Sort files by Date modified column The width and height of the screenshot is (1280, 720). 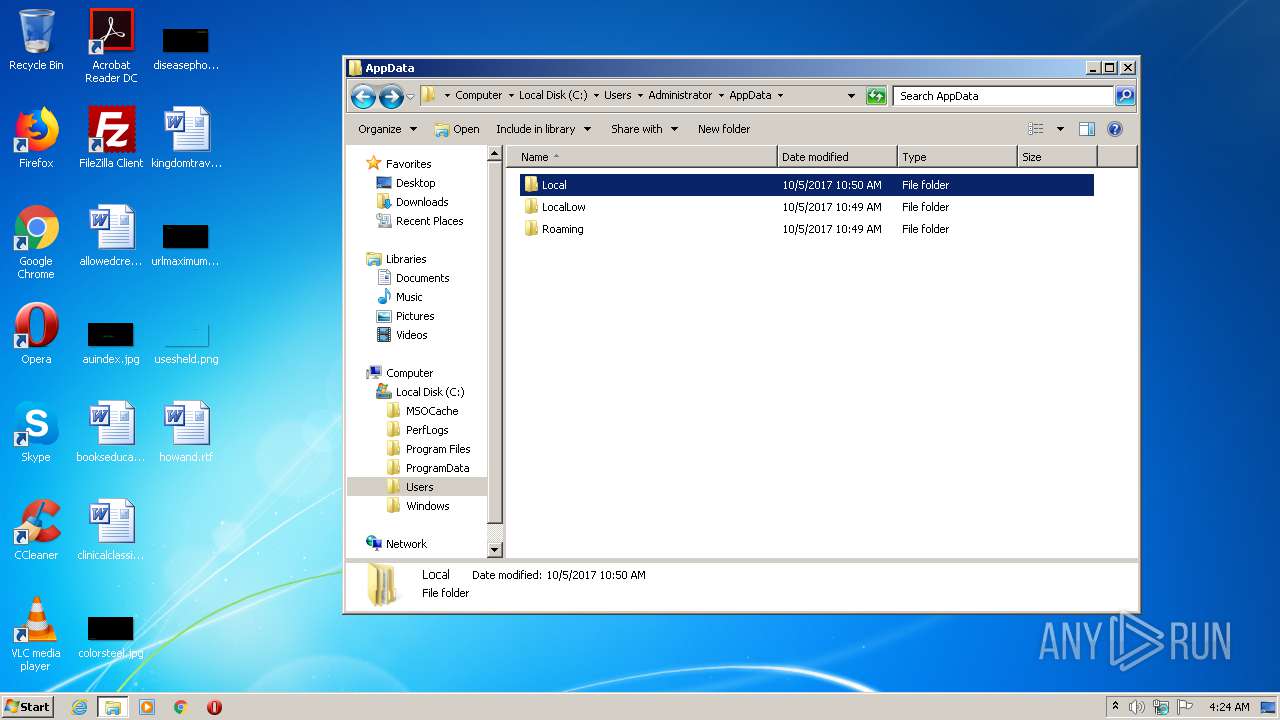(x=836, y=157)
